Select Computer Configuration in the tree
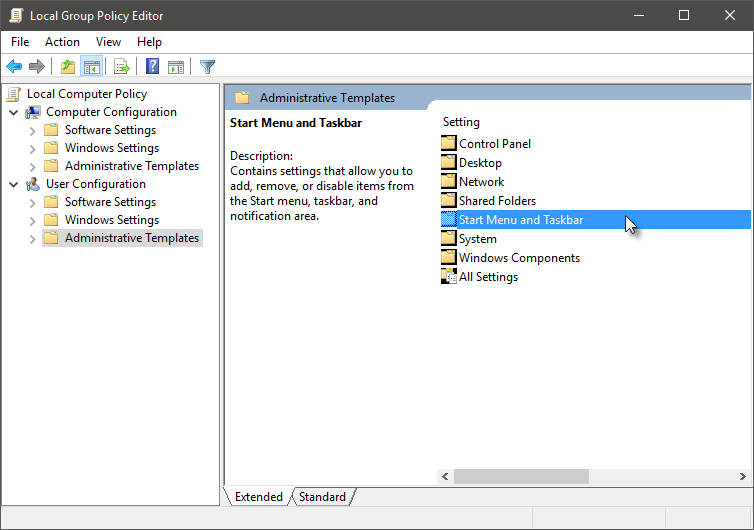The width and height of the screenshot is (754, 530). [111, 112]
